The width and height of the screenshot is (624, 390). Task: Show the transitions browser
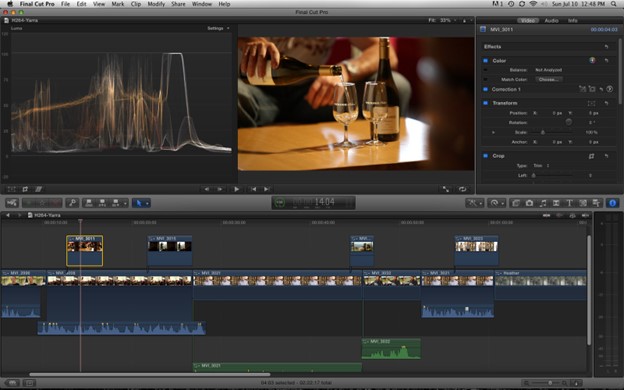tap(556, 203)
